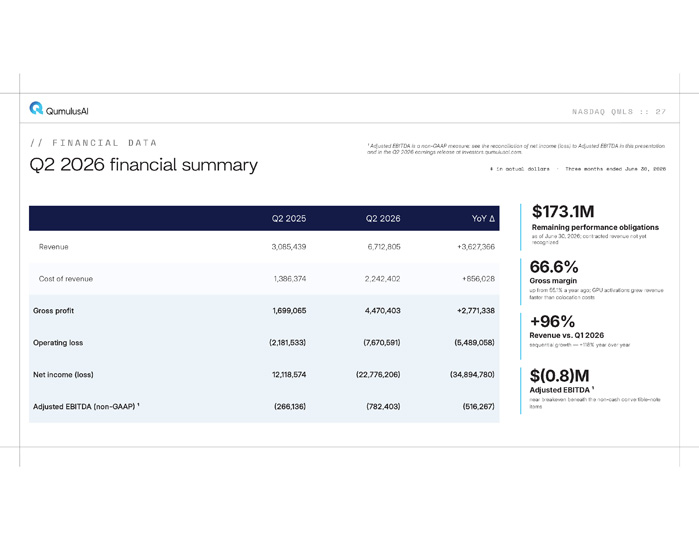This screenshot has width=699, height=540.
Task: Select the Adjusted EBITDA (non-GAAP) row label
Action: pyautogui.click(x=86, y=407)
